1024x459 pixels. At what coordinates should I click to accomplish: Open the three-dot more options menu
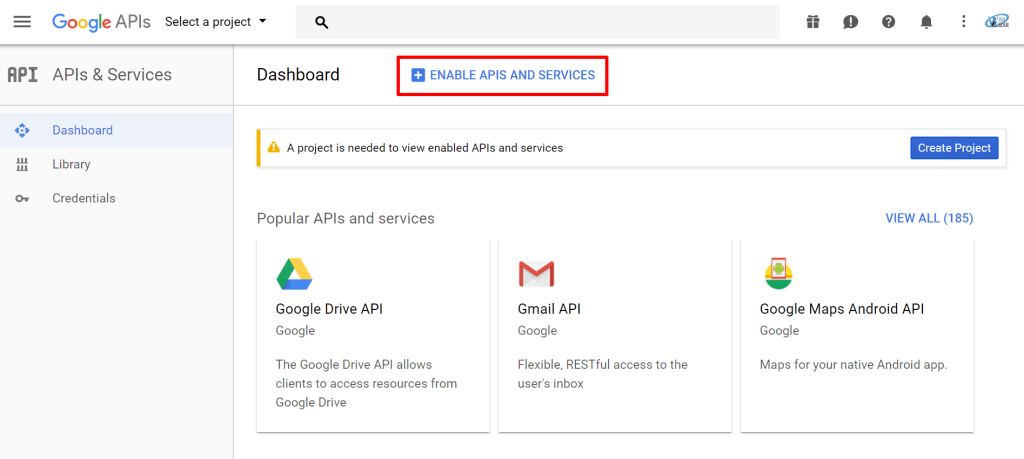[963, 22]
